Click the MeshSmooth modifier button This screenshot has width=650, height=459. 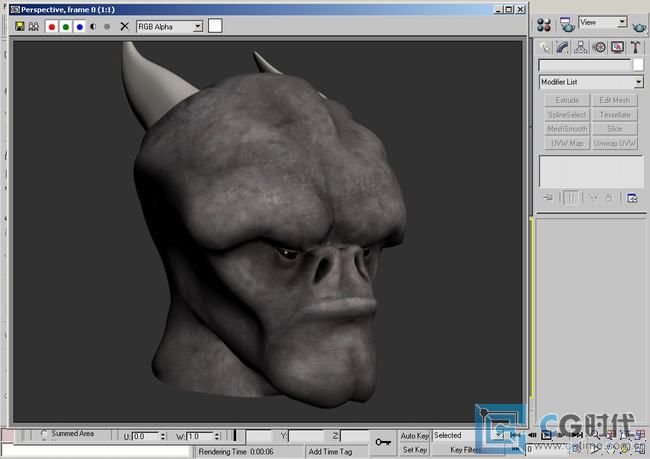(567, 129)
